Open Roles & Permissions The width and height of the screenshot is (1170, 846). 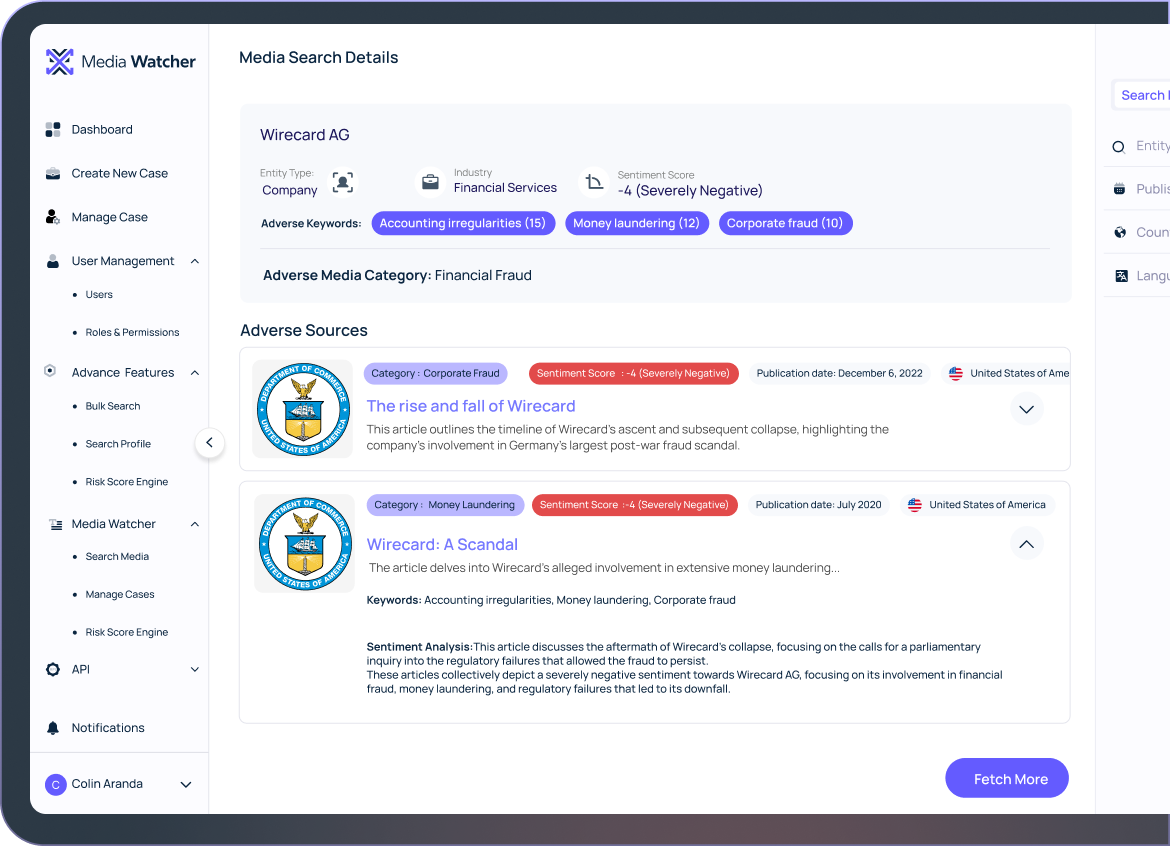click(x=132, y=333)
